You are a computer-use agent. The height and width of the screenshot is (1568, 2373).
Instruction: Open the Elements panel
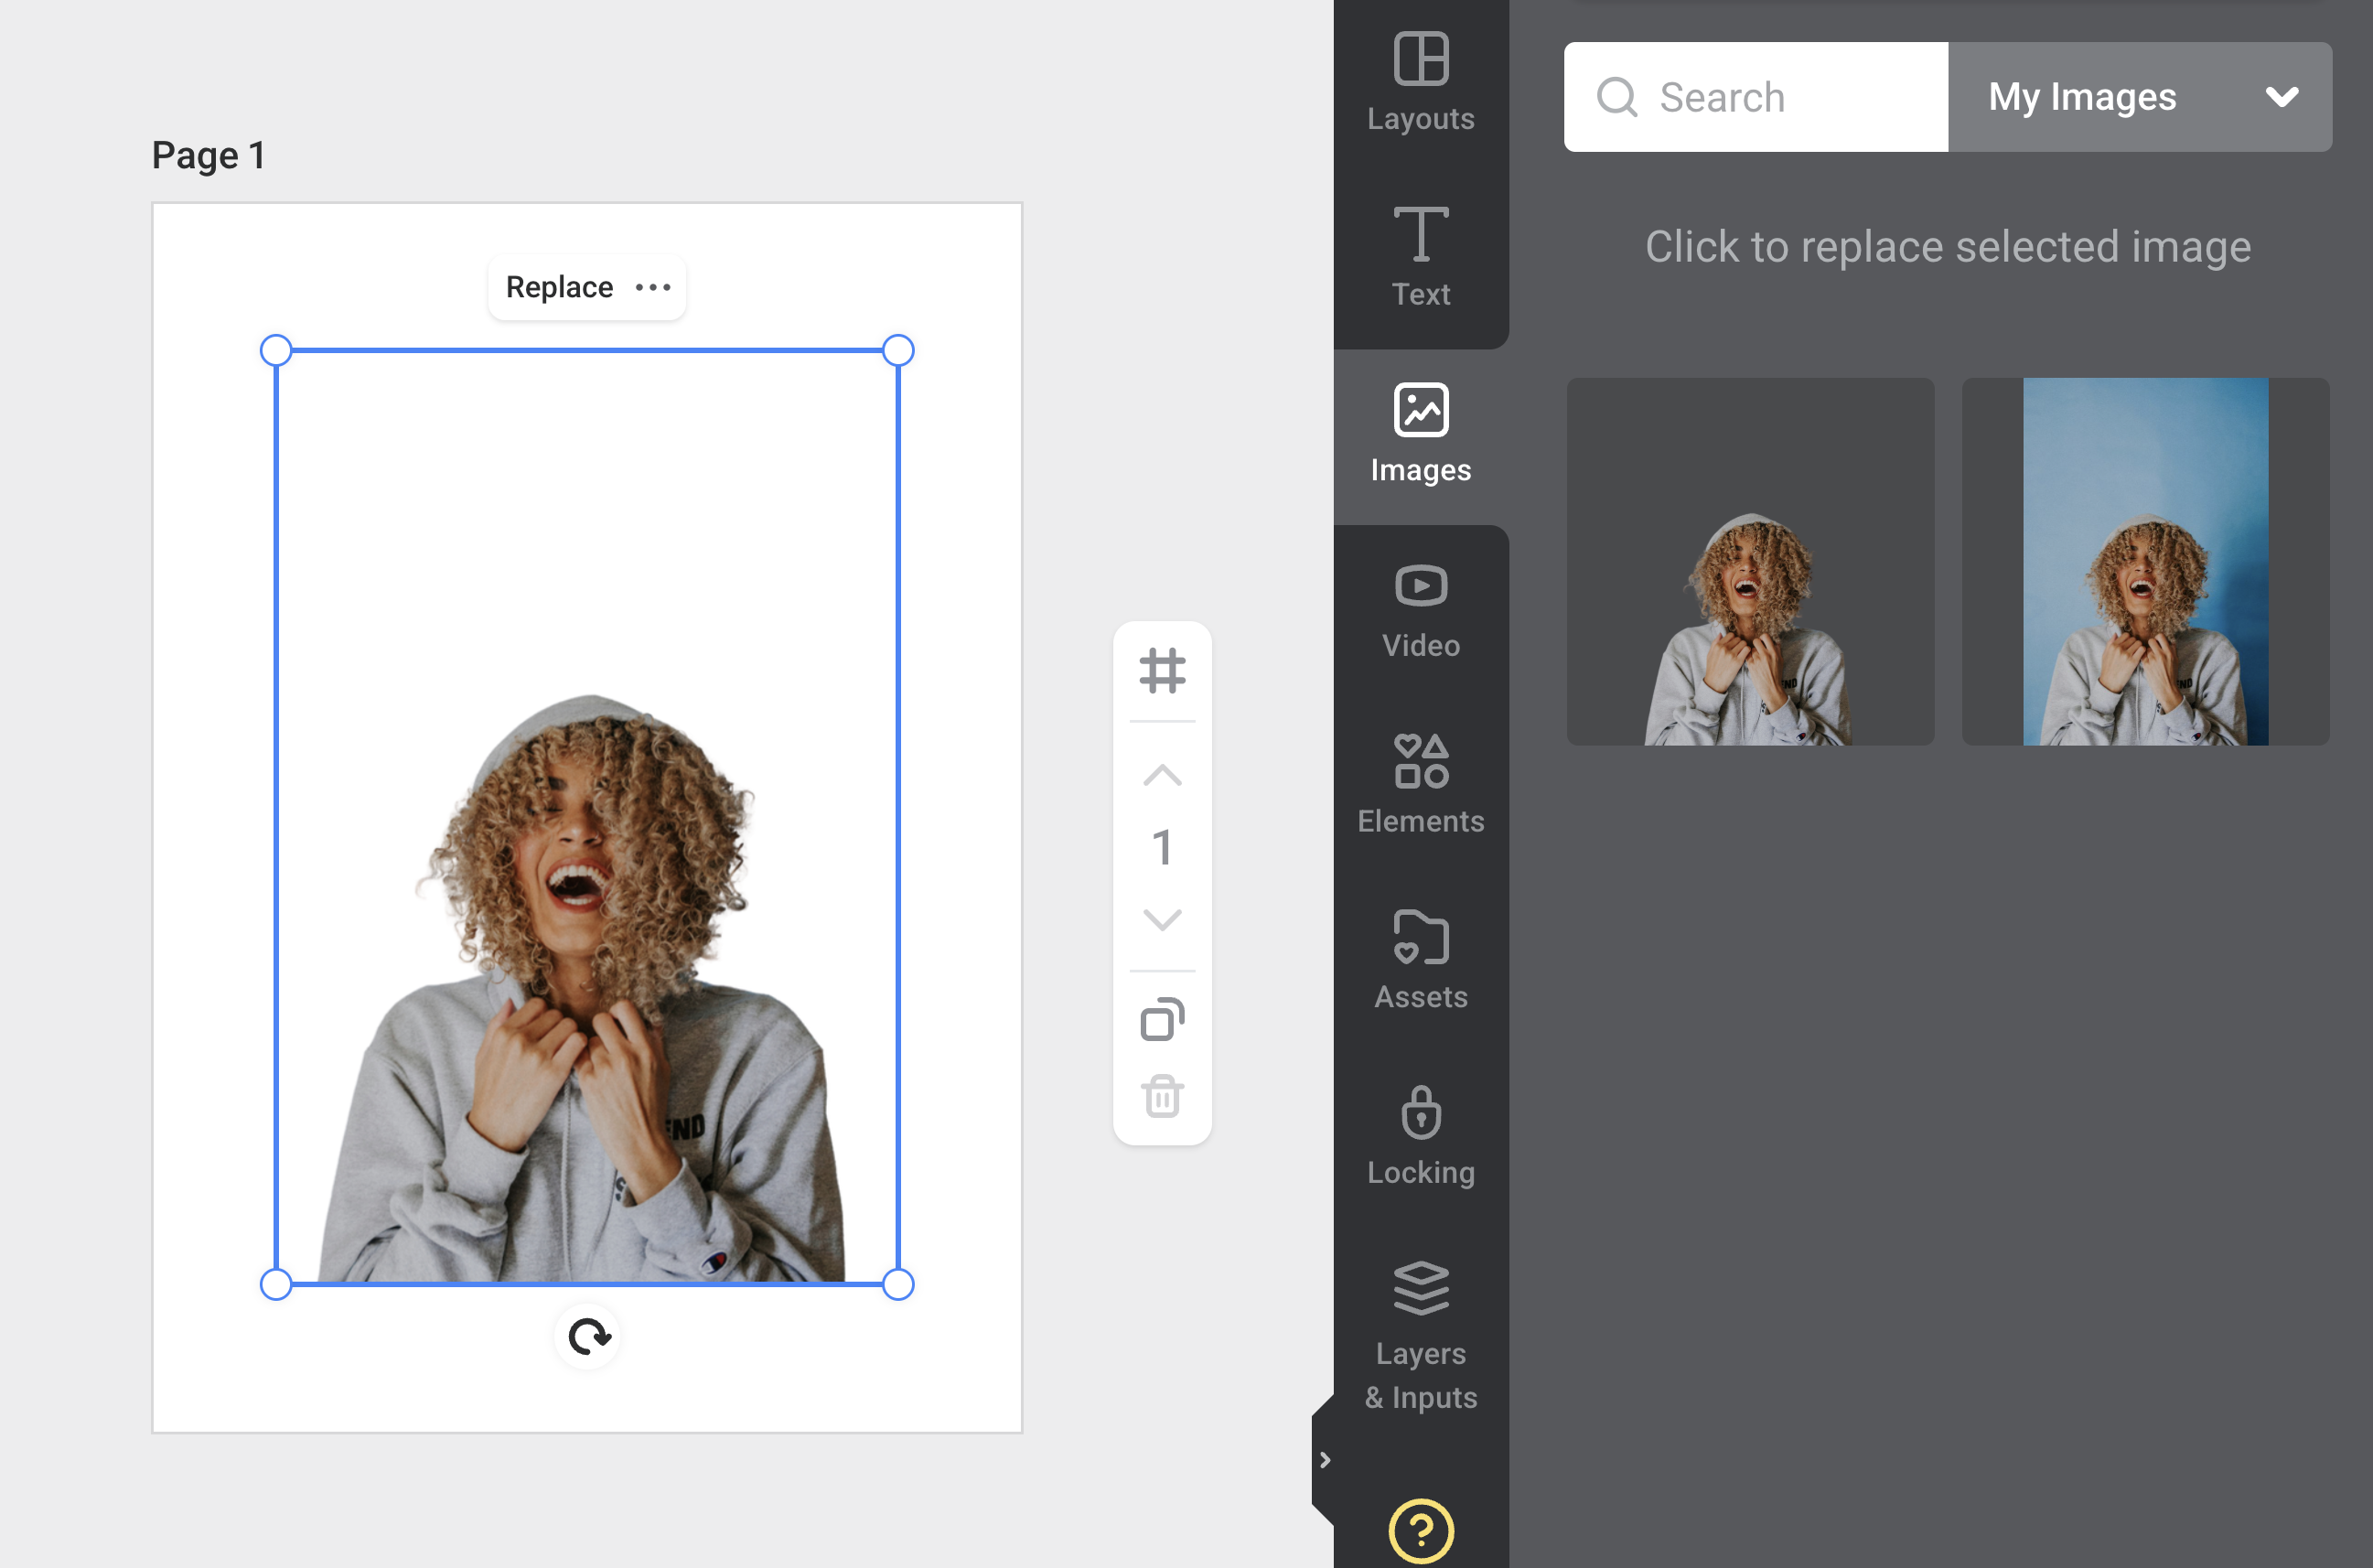pyautogui.click(x=1420, y=785)
